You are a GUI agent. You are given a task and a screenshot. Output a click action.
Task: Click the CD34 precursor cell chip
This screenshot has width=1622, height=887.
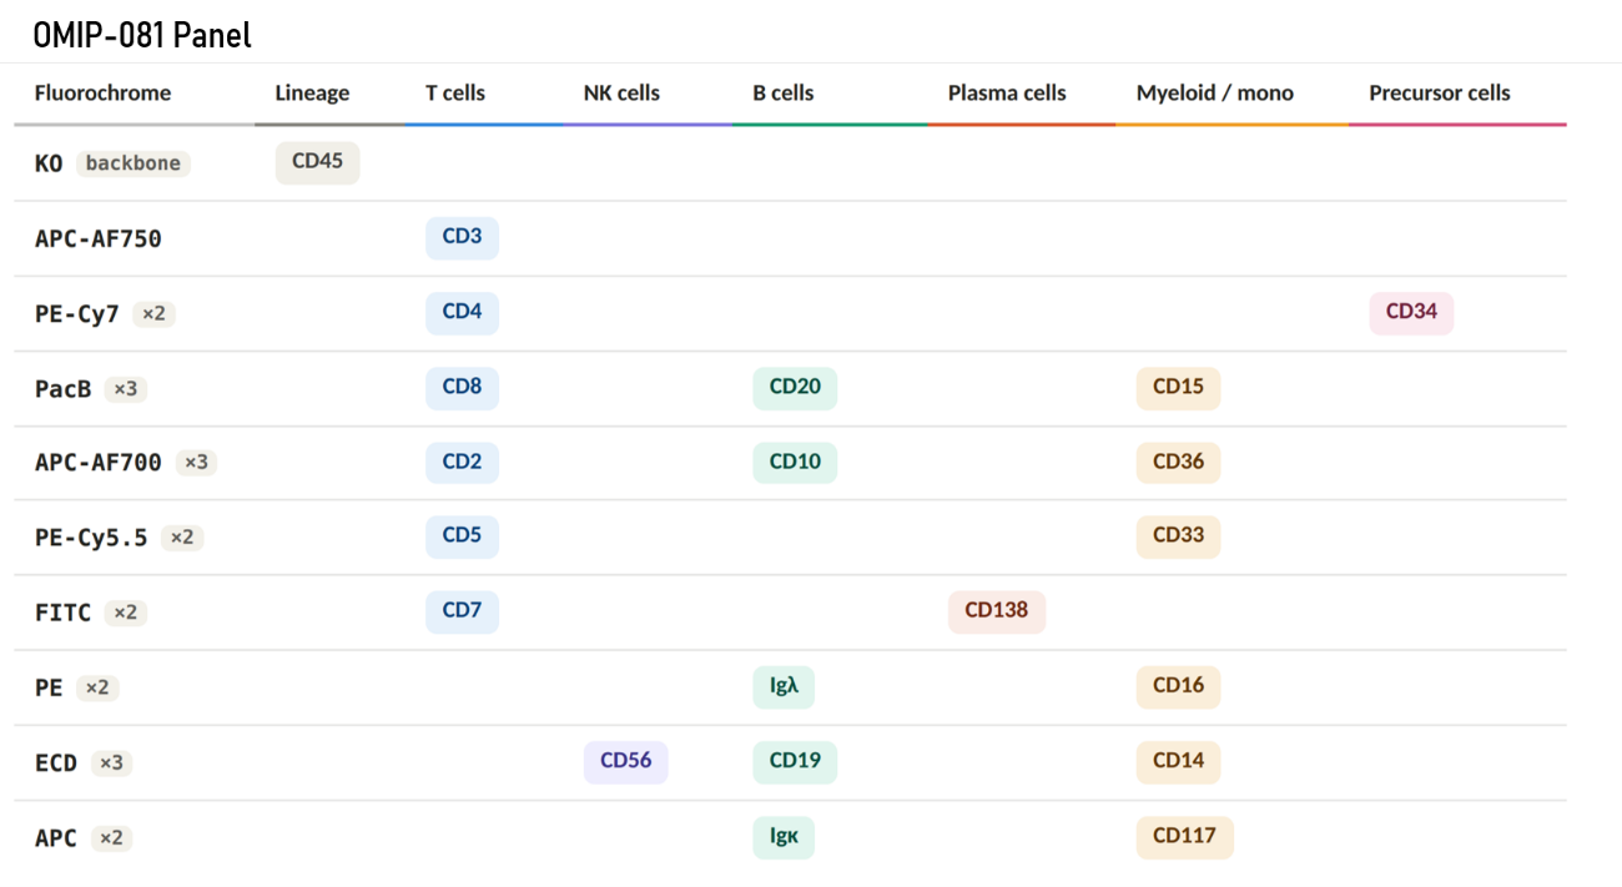pyautogui.click(x=1411, y=312)
